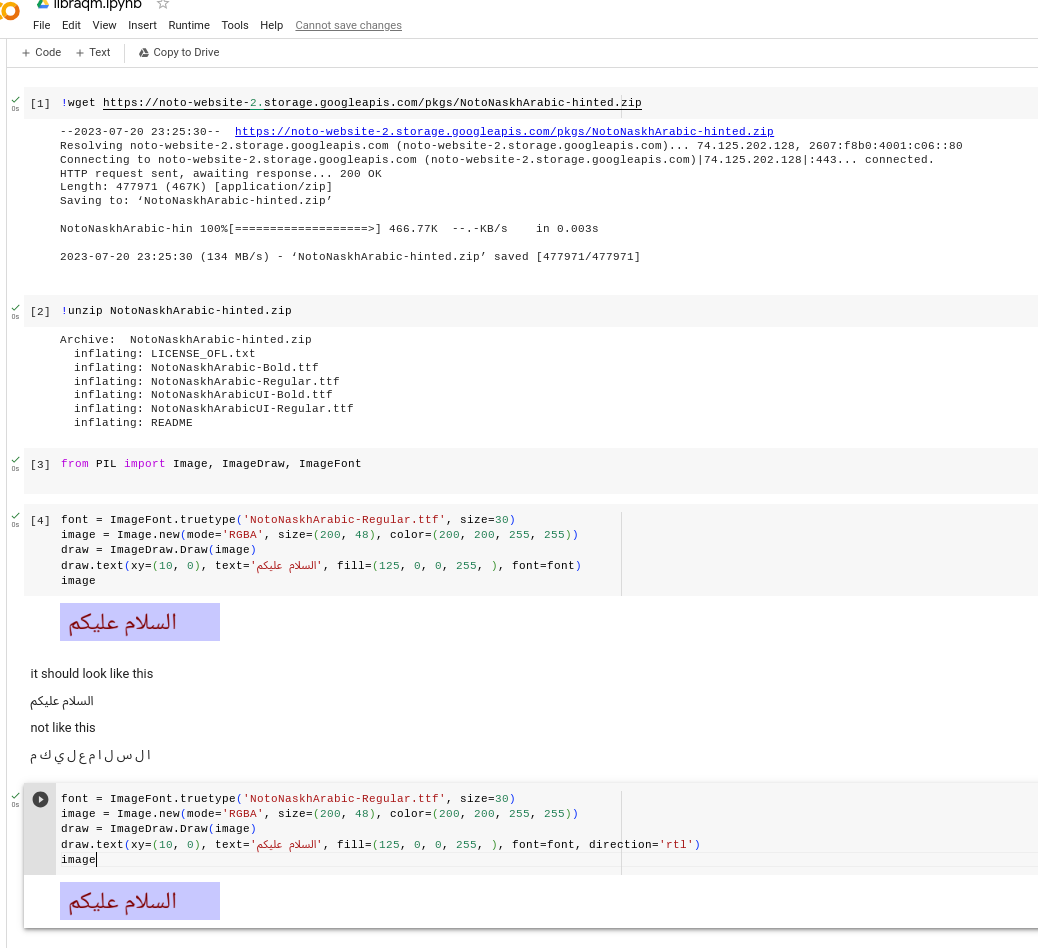Run the bottom code cell with the play button
Viewport: 1038px width, 948px height.
[x=40, y=799]
